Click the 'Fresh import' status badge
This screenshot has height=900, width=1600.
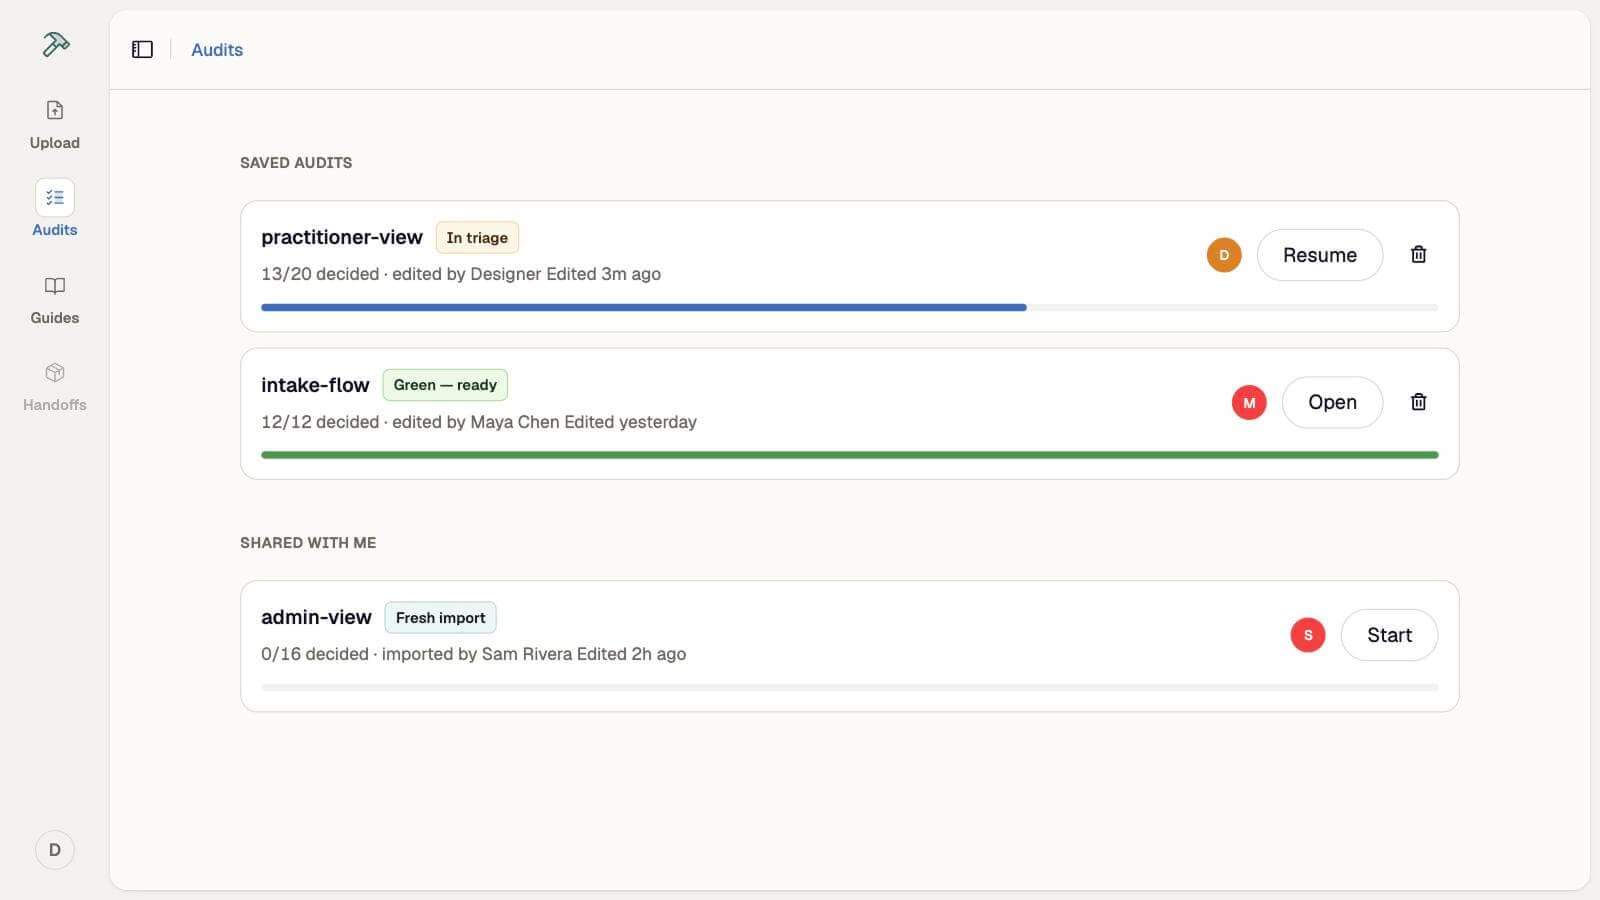(440, 618)
